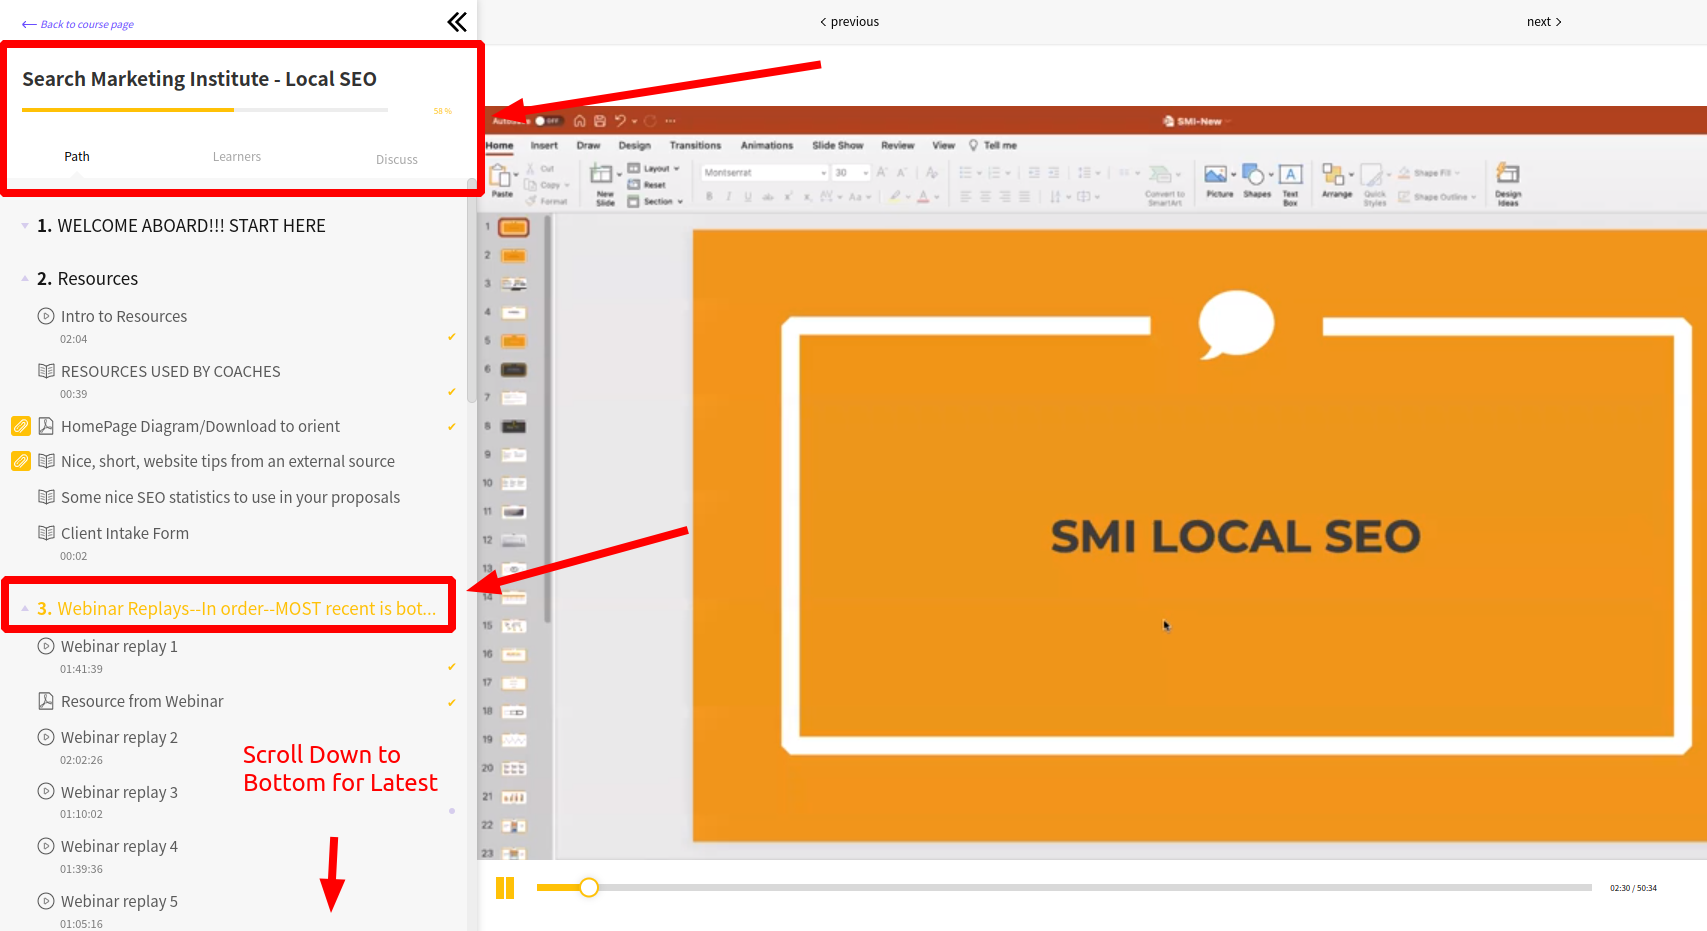Click completion checkmark for RESOURCES USED BY COACHES
This screenshot has height=931, width=1707.
pos(452,392)
